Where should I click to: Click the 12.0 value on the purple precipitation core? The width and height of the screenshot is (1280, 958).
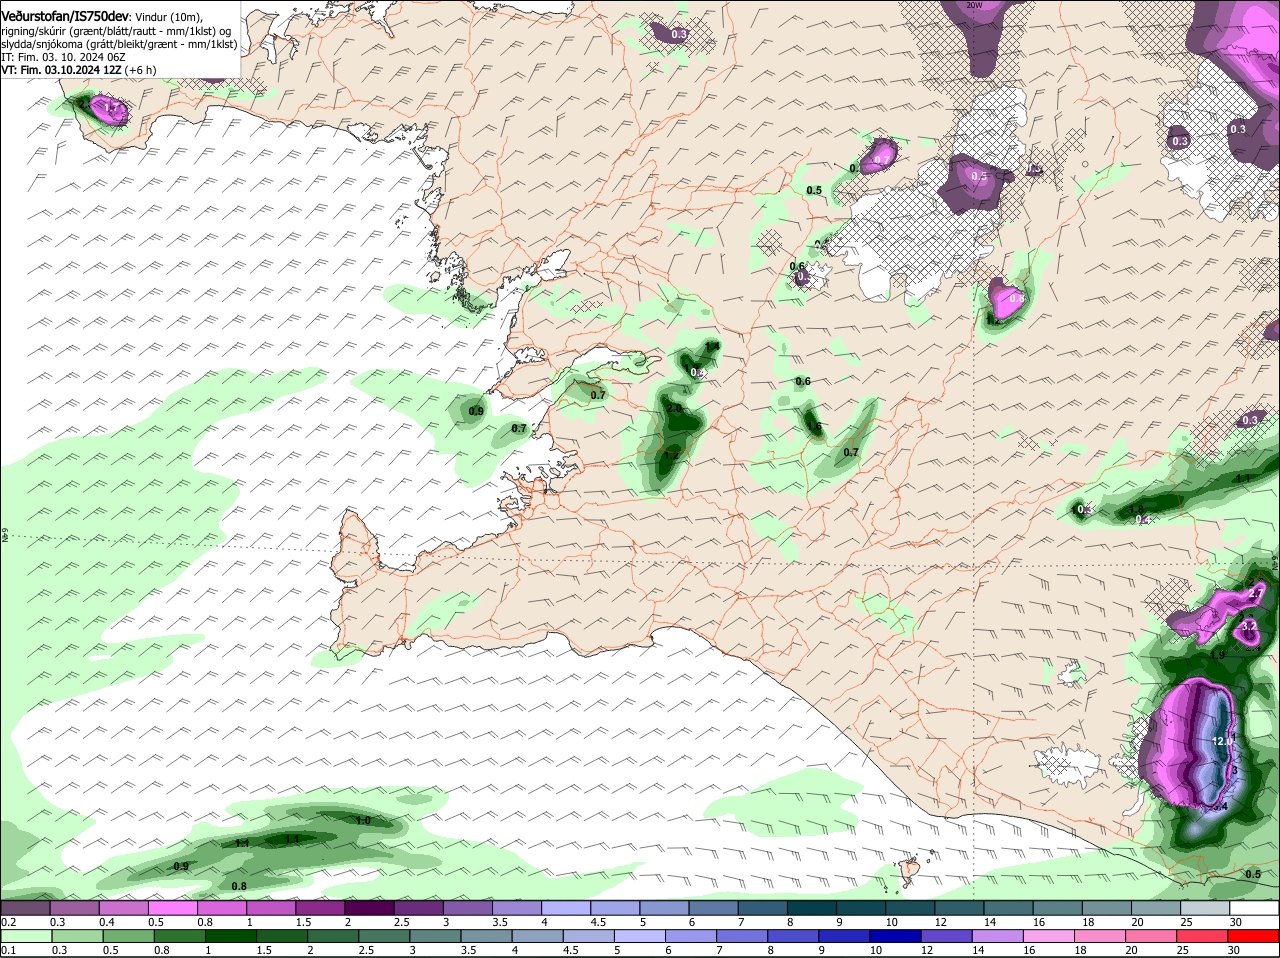[1224, 741]
